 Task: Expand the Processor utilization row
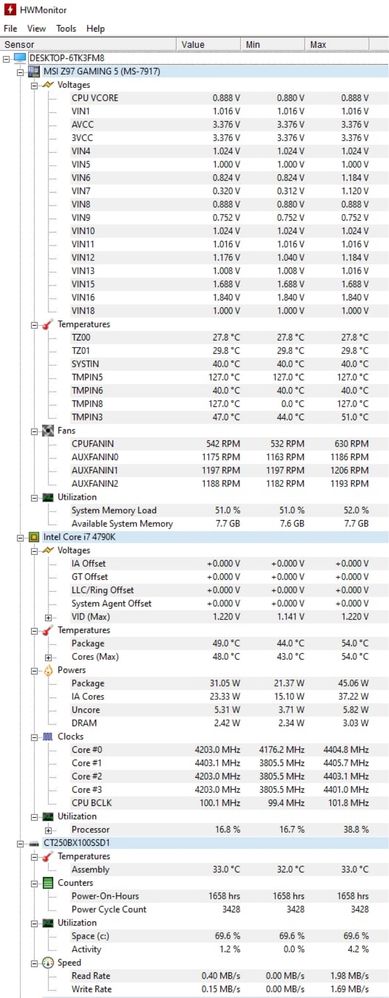tap(48, 829)
